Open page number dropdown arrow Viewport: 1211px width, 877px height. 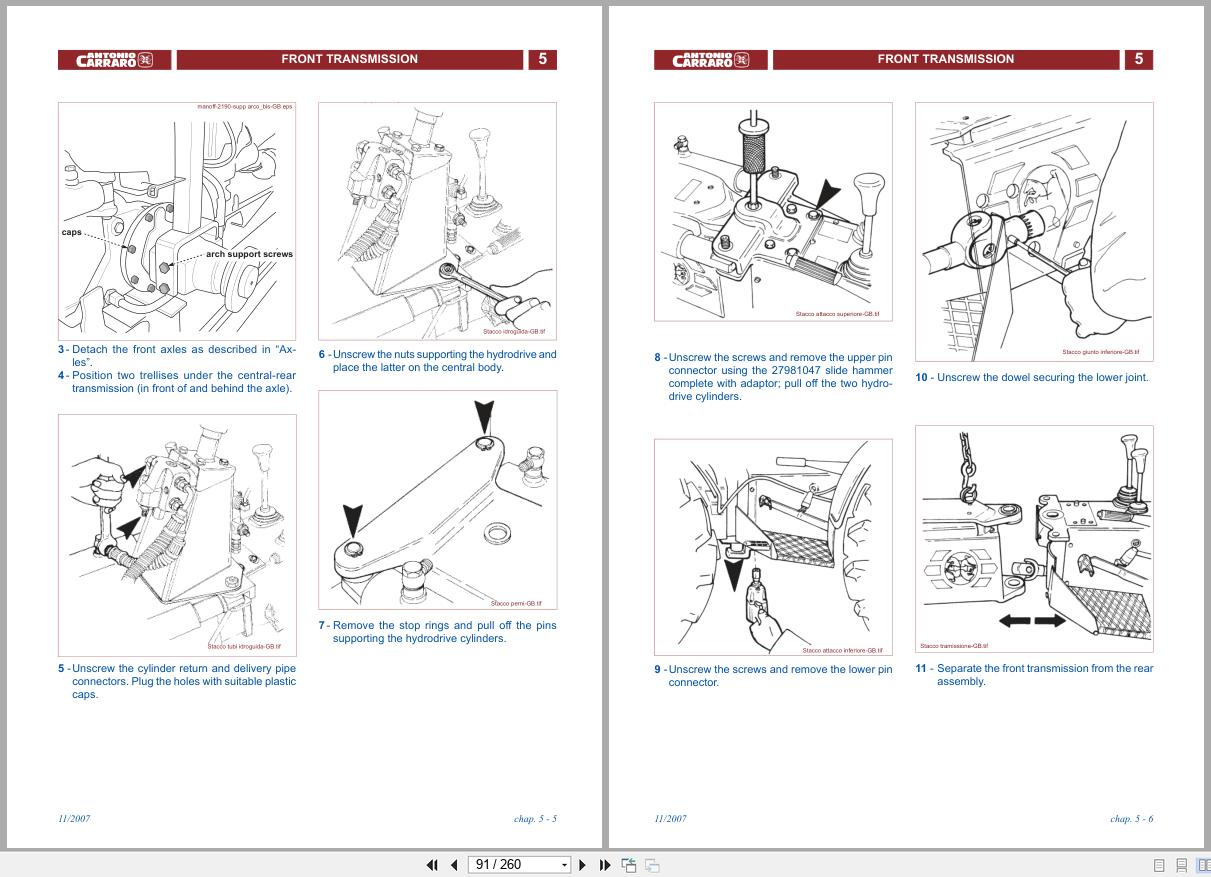(564, 865)
